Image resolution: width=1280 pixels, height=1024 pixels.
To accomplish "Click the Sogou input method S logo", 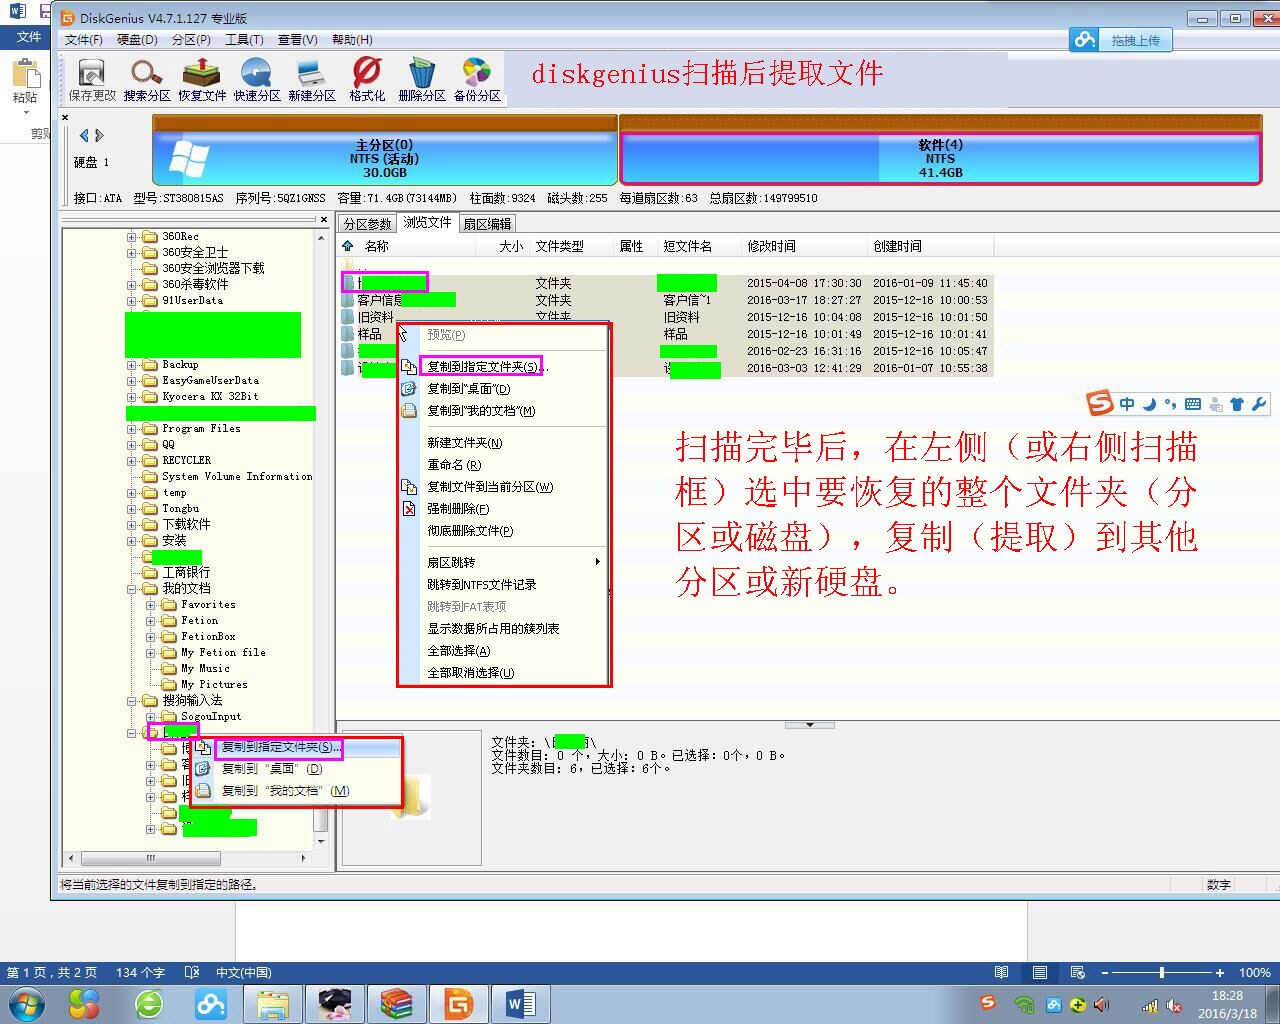I will click(1100, 404).
